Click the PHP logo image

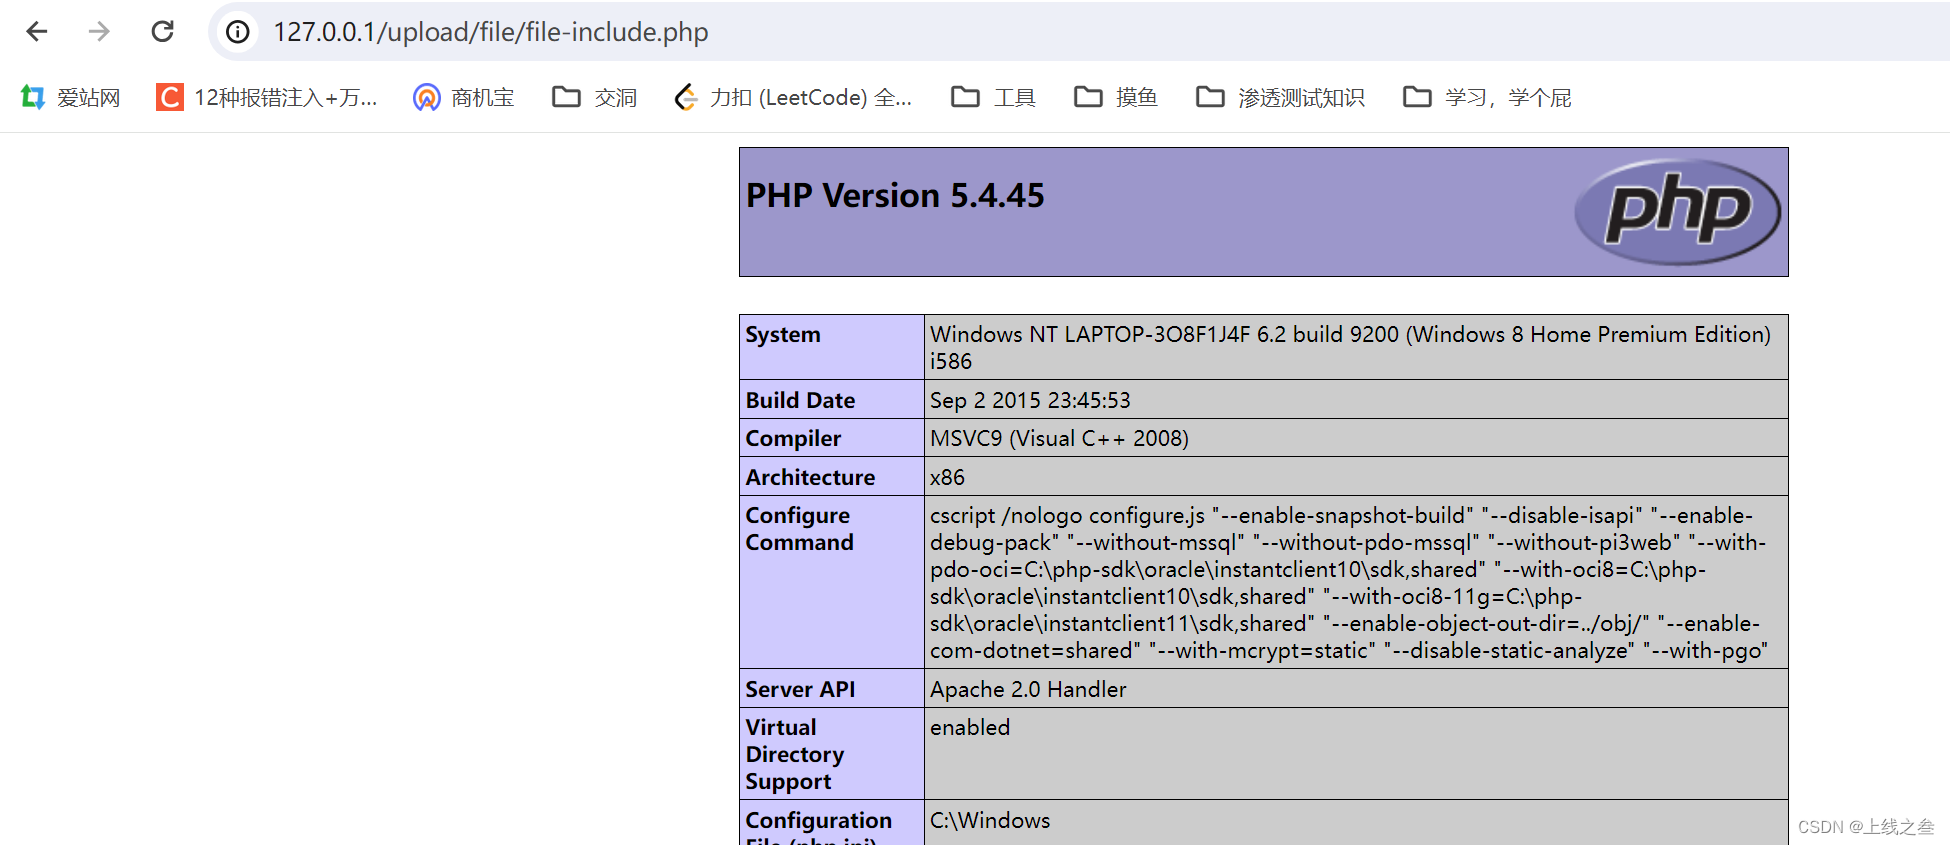(x=1677, y=212)
